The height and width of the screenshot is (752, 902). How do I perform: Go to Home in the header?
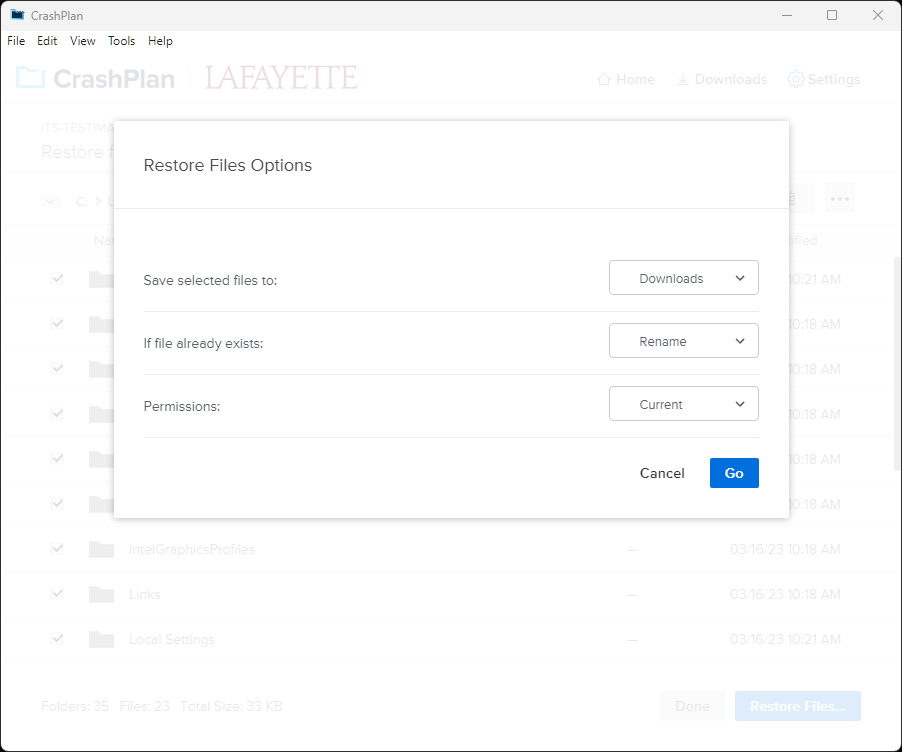click(626, 79)
